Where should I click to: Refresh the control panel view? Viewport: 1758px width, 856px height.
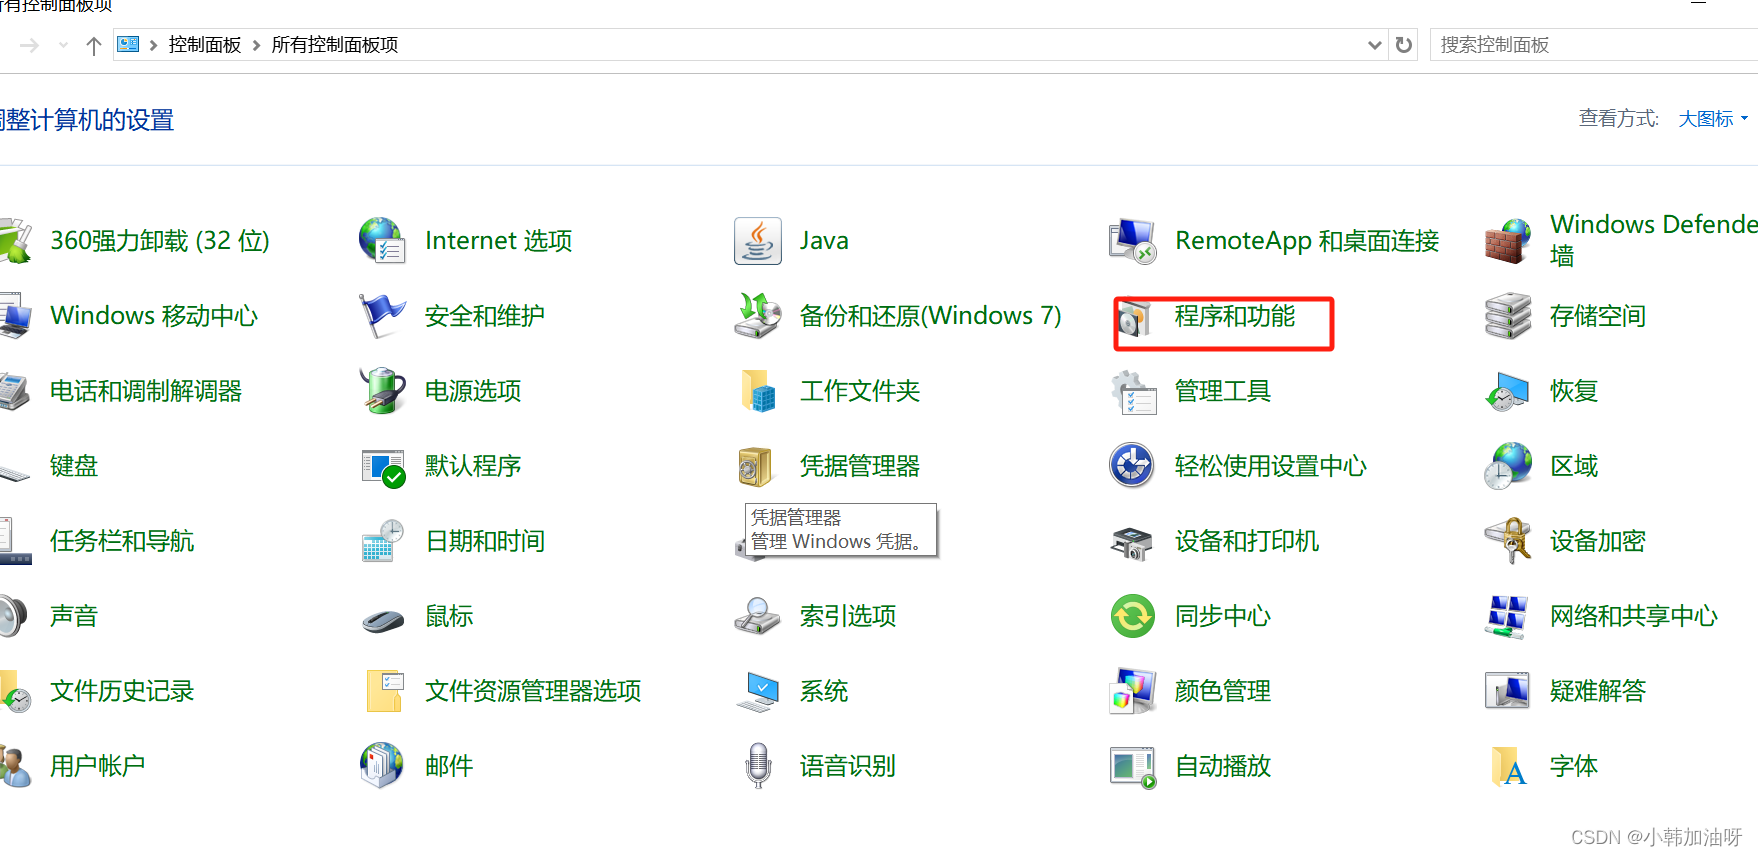pyautogui.click(x=1404, y=45)
